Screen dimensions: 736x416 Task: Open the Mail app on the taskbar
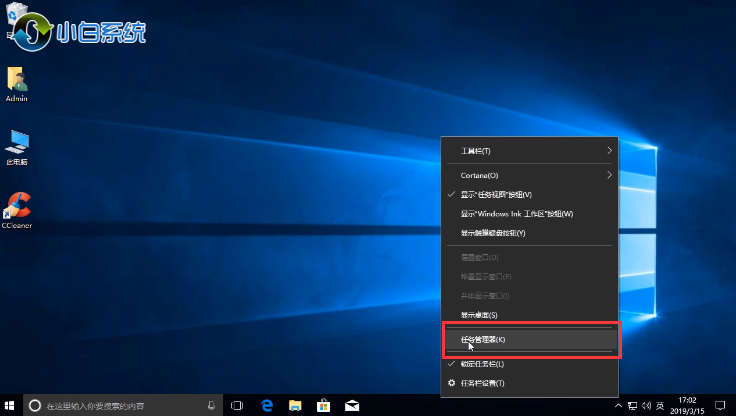pos(352,405)
